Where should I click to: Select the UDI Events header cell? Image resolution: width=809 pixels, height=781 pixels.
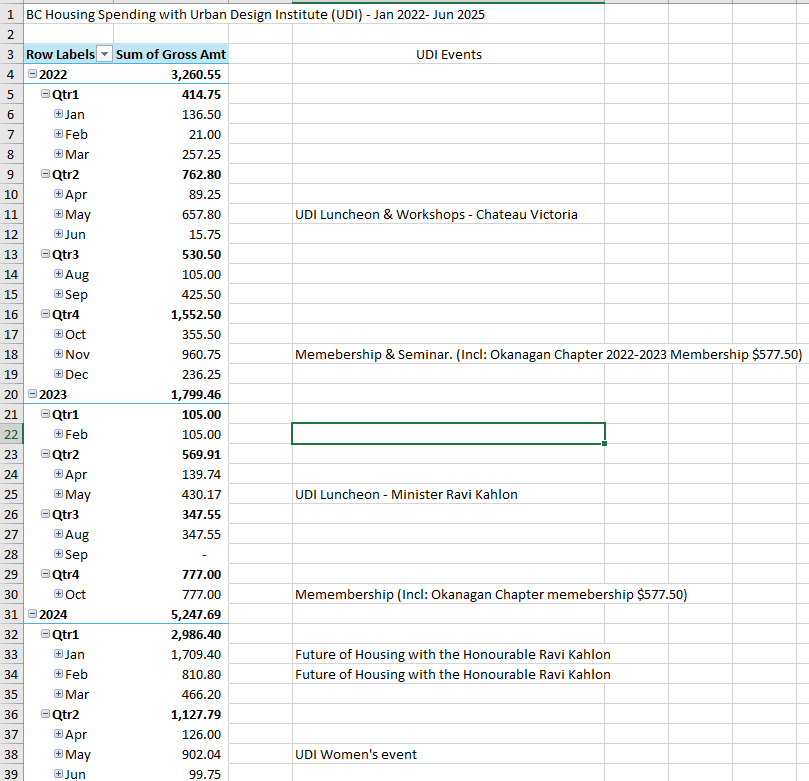click(x=448, y=55)
